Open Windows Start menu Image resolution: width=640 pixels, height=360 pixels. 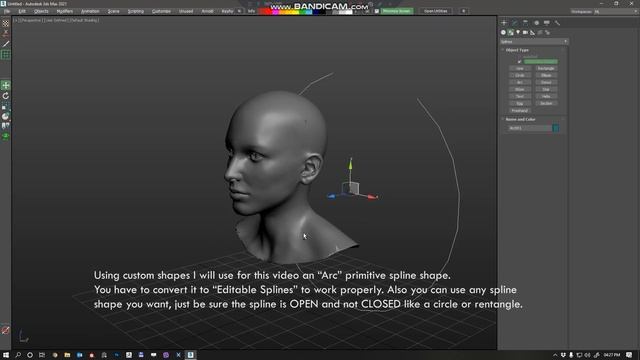click(x=6, y=355)
